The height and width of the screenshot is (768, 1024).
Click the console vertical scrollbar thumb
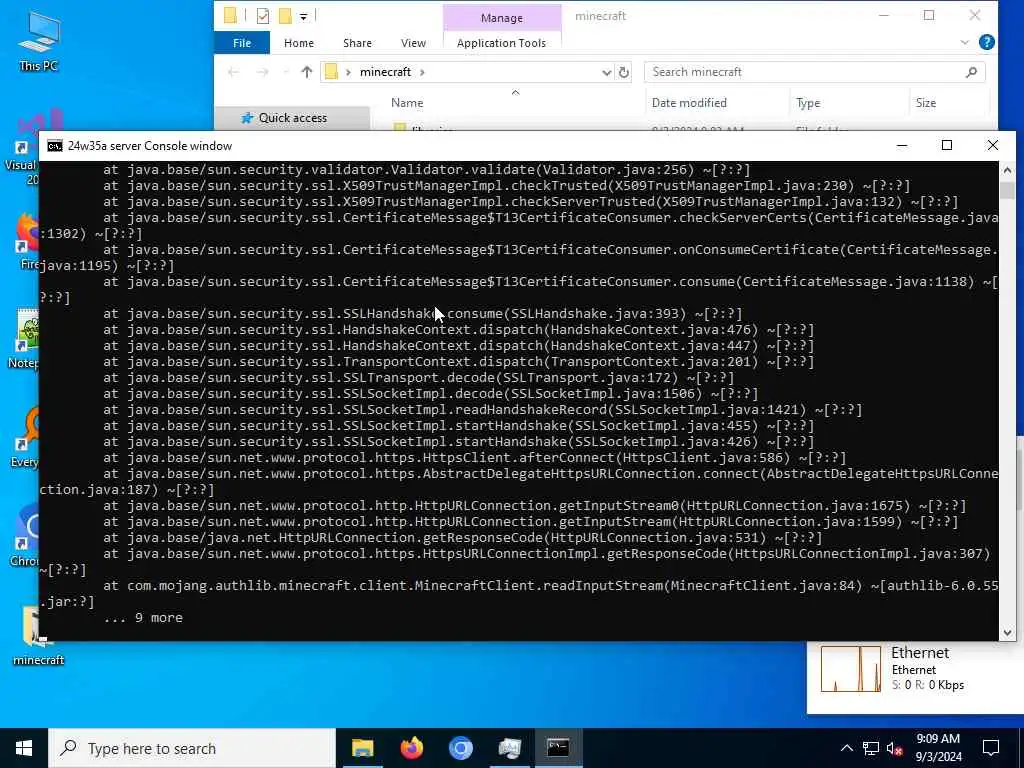click(x=1007, y=191)
